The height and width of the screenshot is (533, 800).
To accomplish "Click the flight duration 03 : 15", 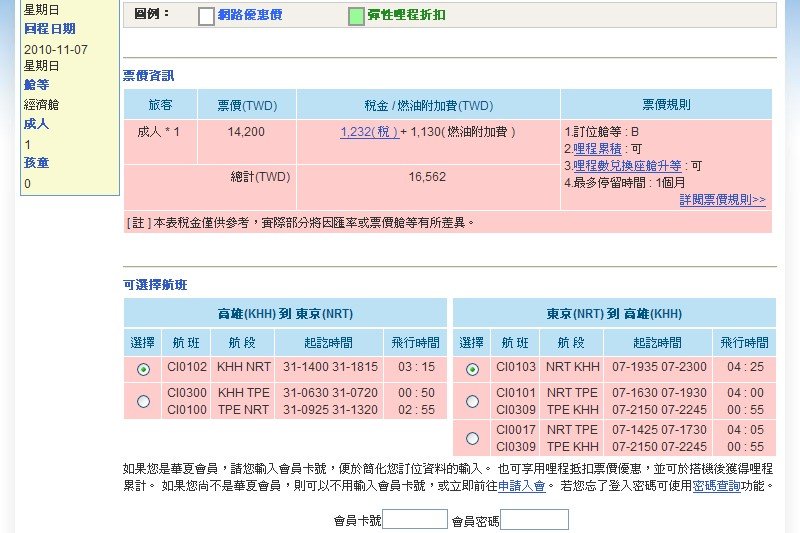I will 416,367.
